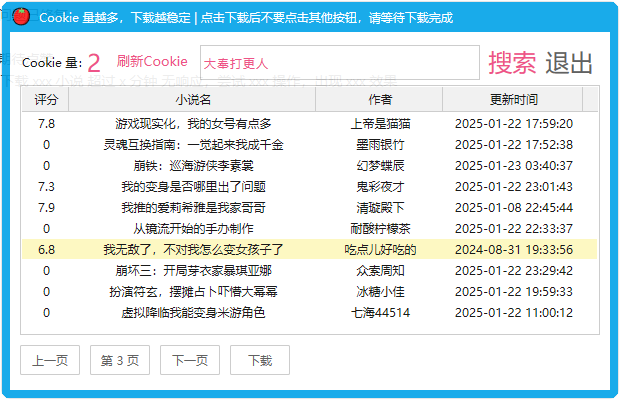Click update time 2024-08-31 19:33:56
Image resolution: width=620 pixels, height=400 pixels.
pos(514,249)
